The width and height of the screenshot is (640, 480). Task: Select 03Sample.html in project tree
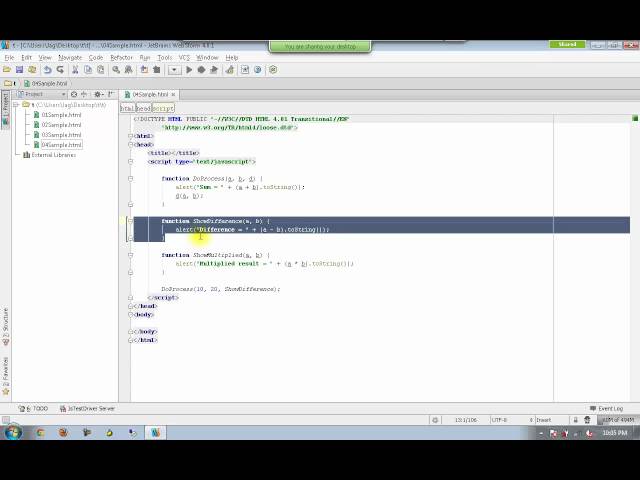[61, 135]
